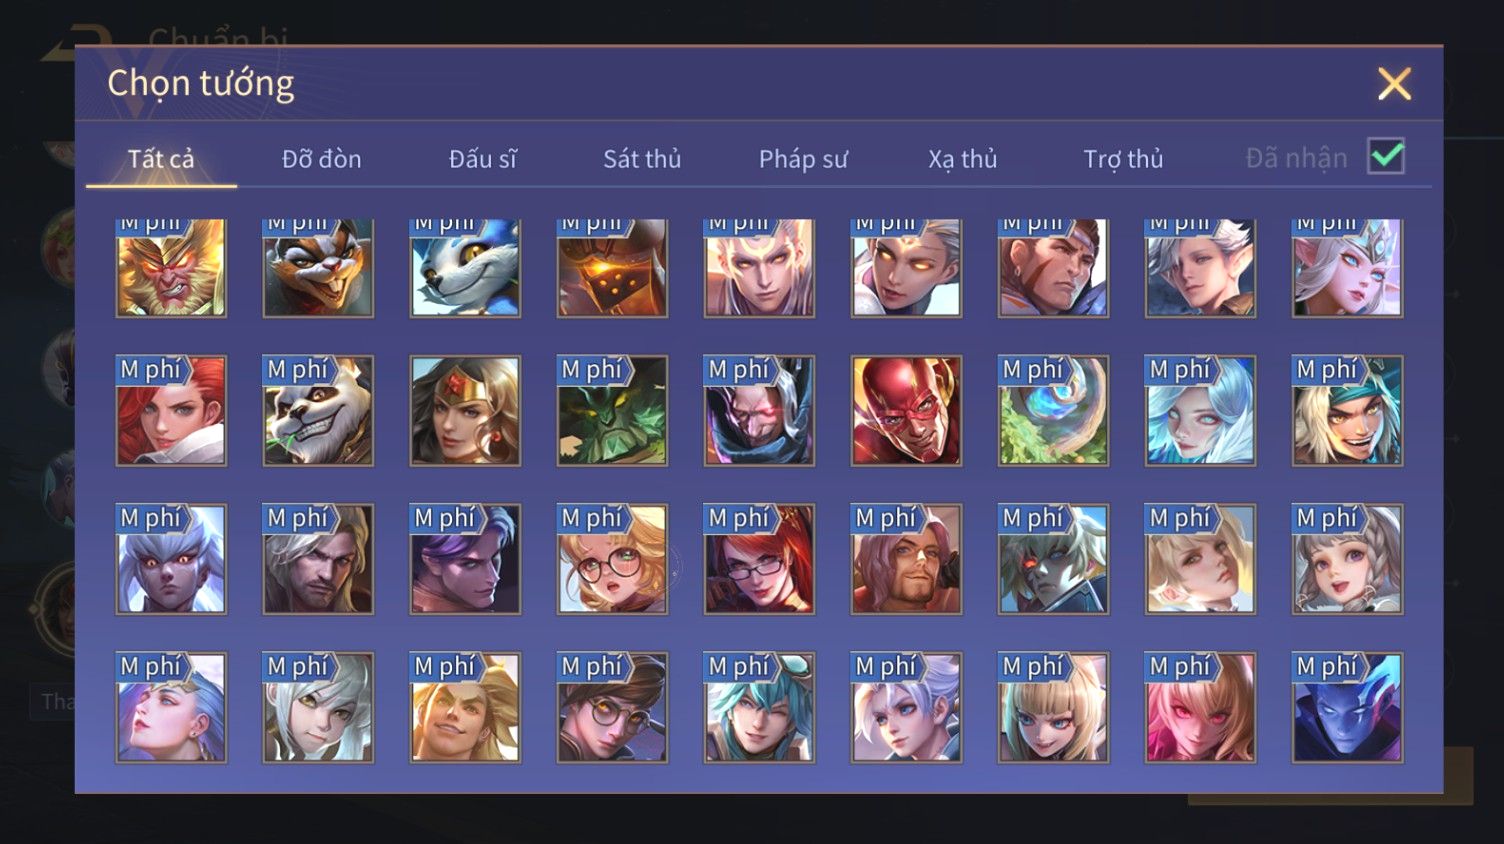Select the blonde girl with round glasses

[612, 559]
